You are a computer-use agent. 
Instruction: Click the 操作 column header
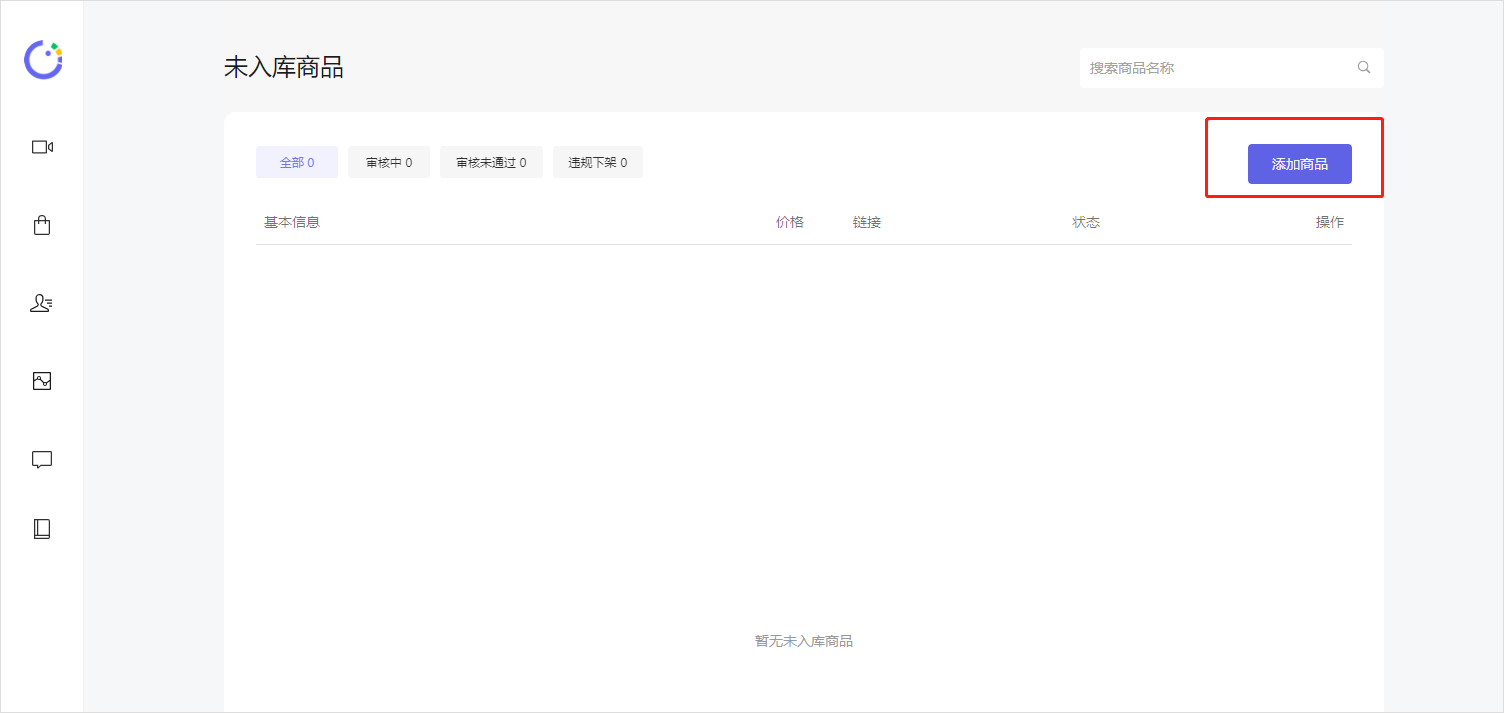[x=1329, y=222]
